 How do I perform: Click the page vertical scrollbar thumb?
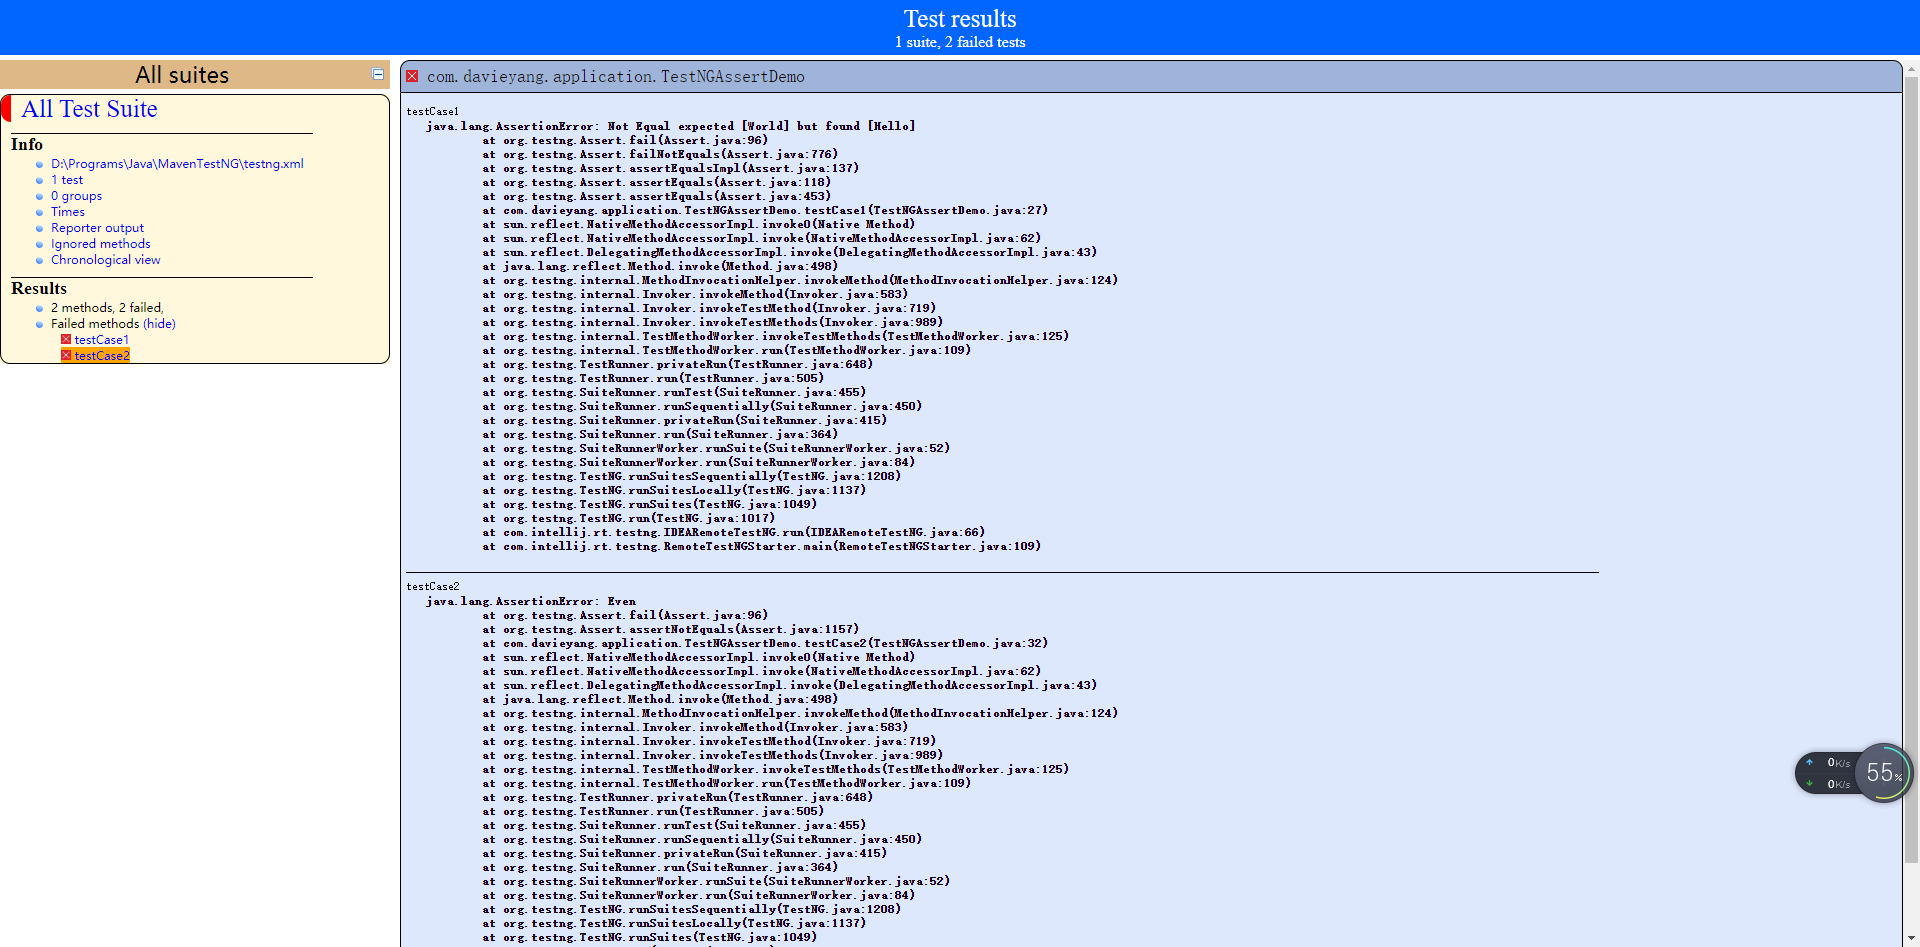click(1912, 470)
